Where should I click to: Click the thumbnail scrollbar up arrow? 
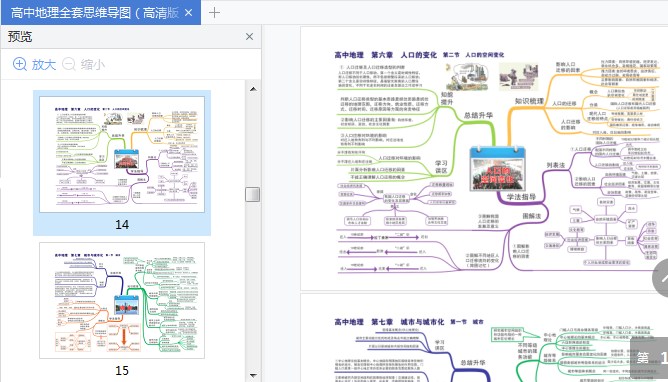(x=253, y=89)
